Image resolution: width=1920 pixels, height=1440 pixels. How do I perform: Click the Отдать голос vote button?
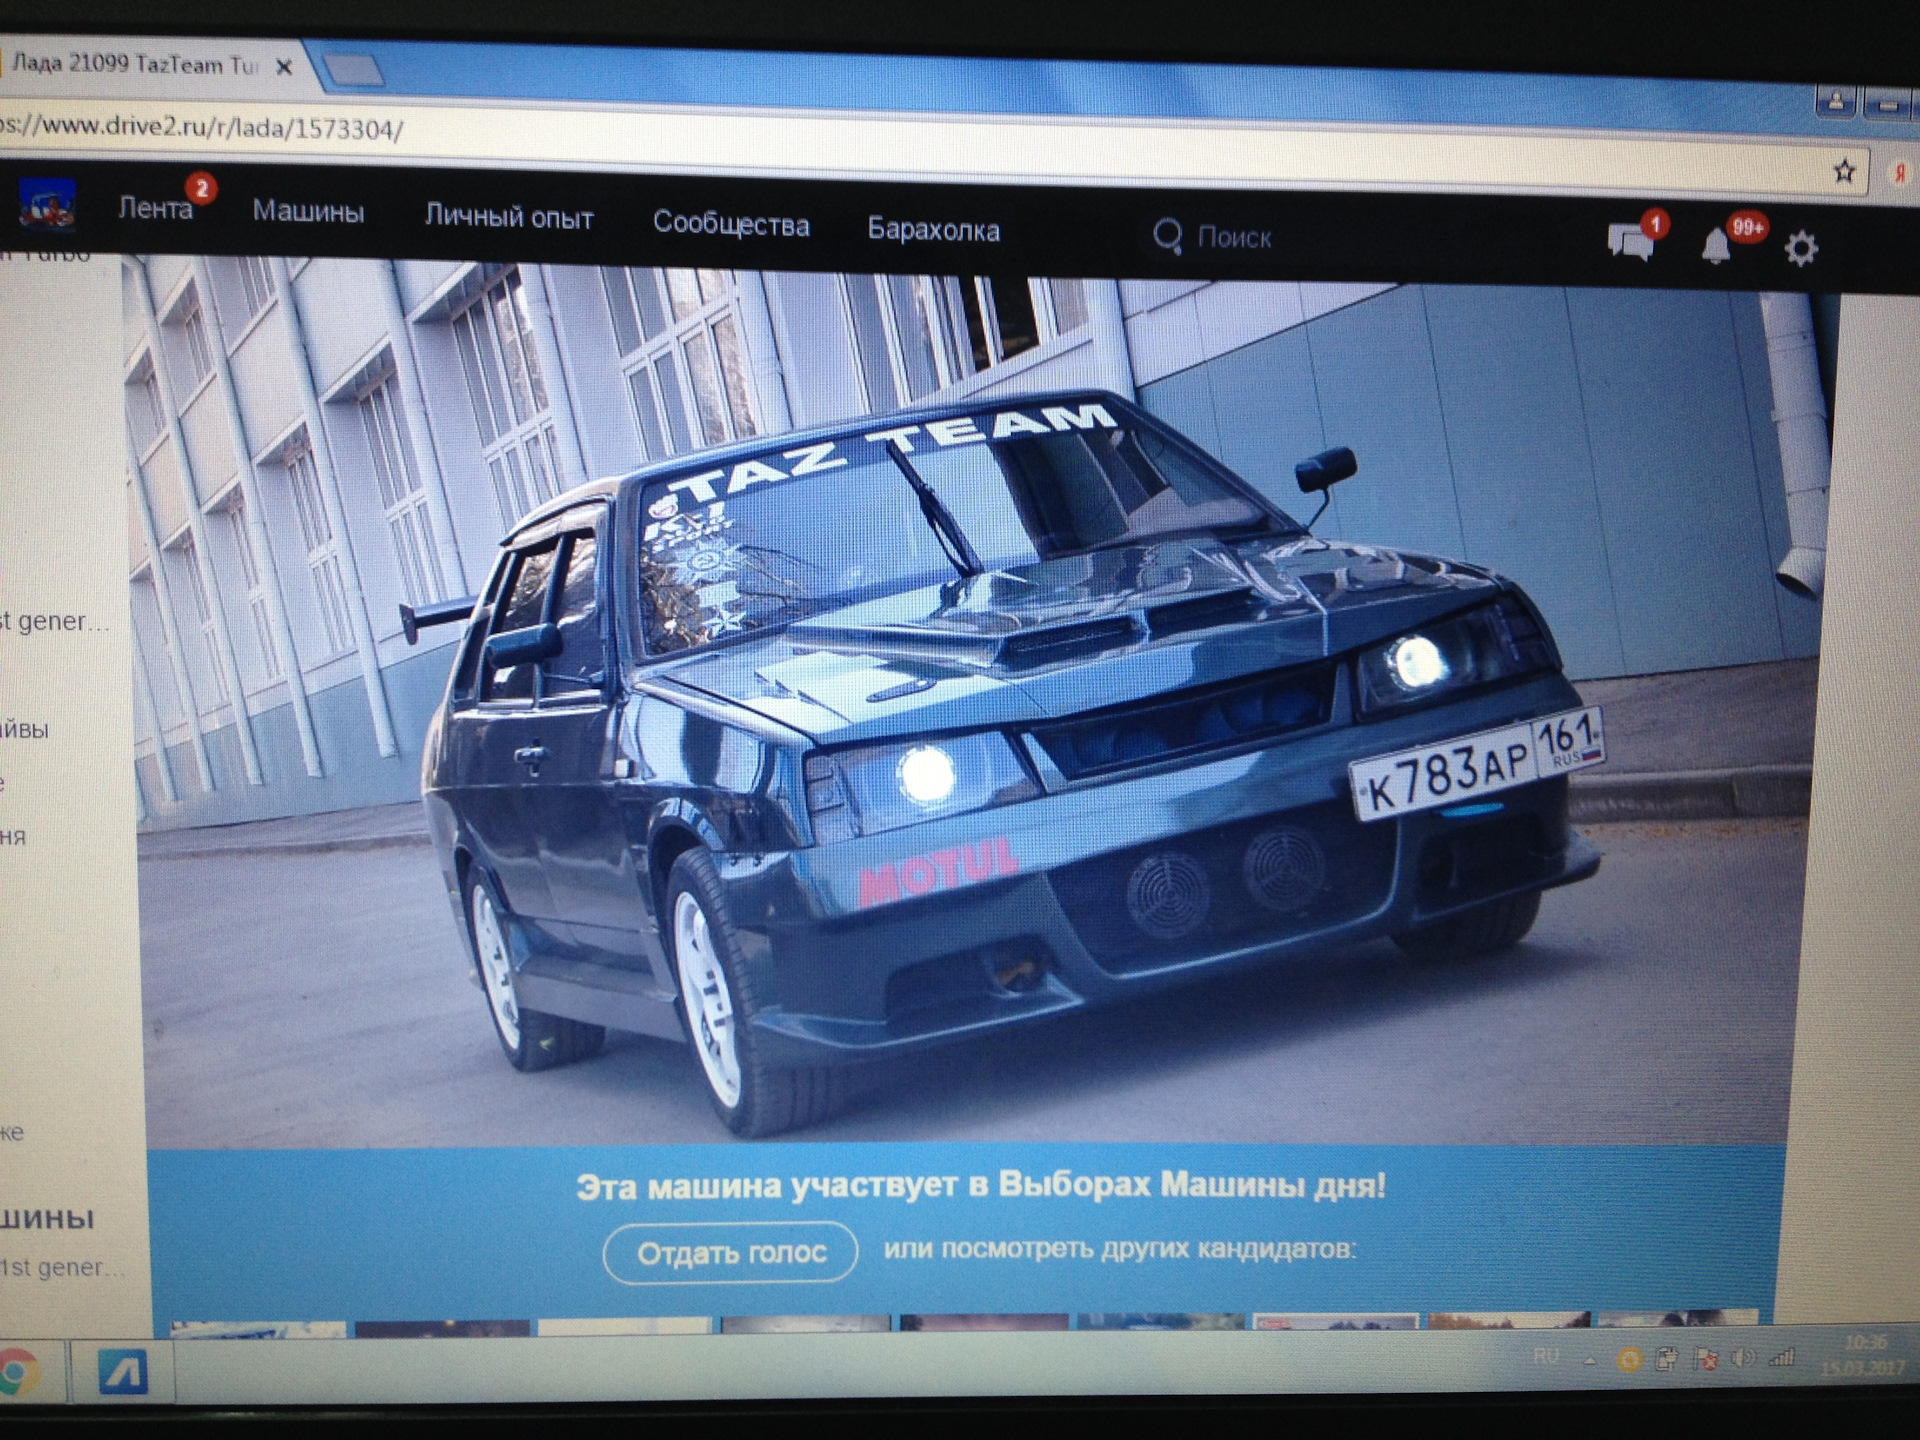coord(731,1252)
